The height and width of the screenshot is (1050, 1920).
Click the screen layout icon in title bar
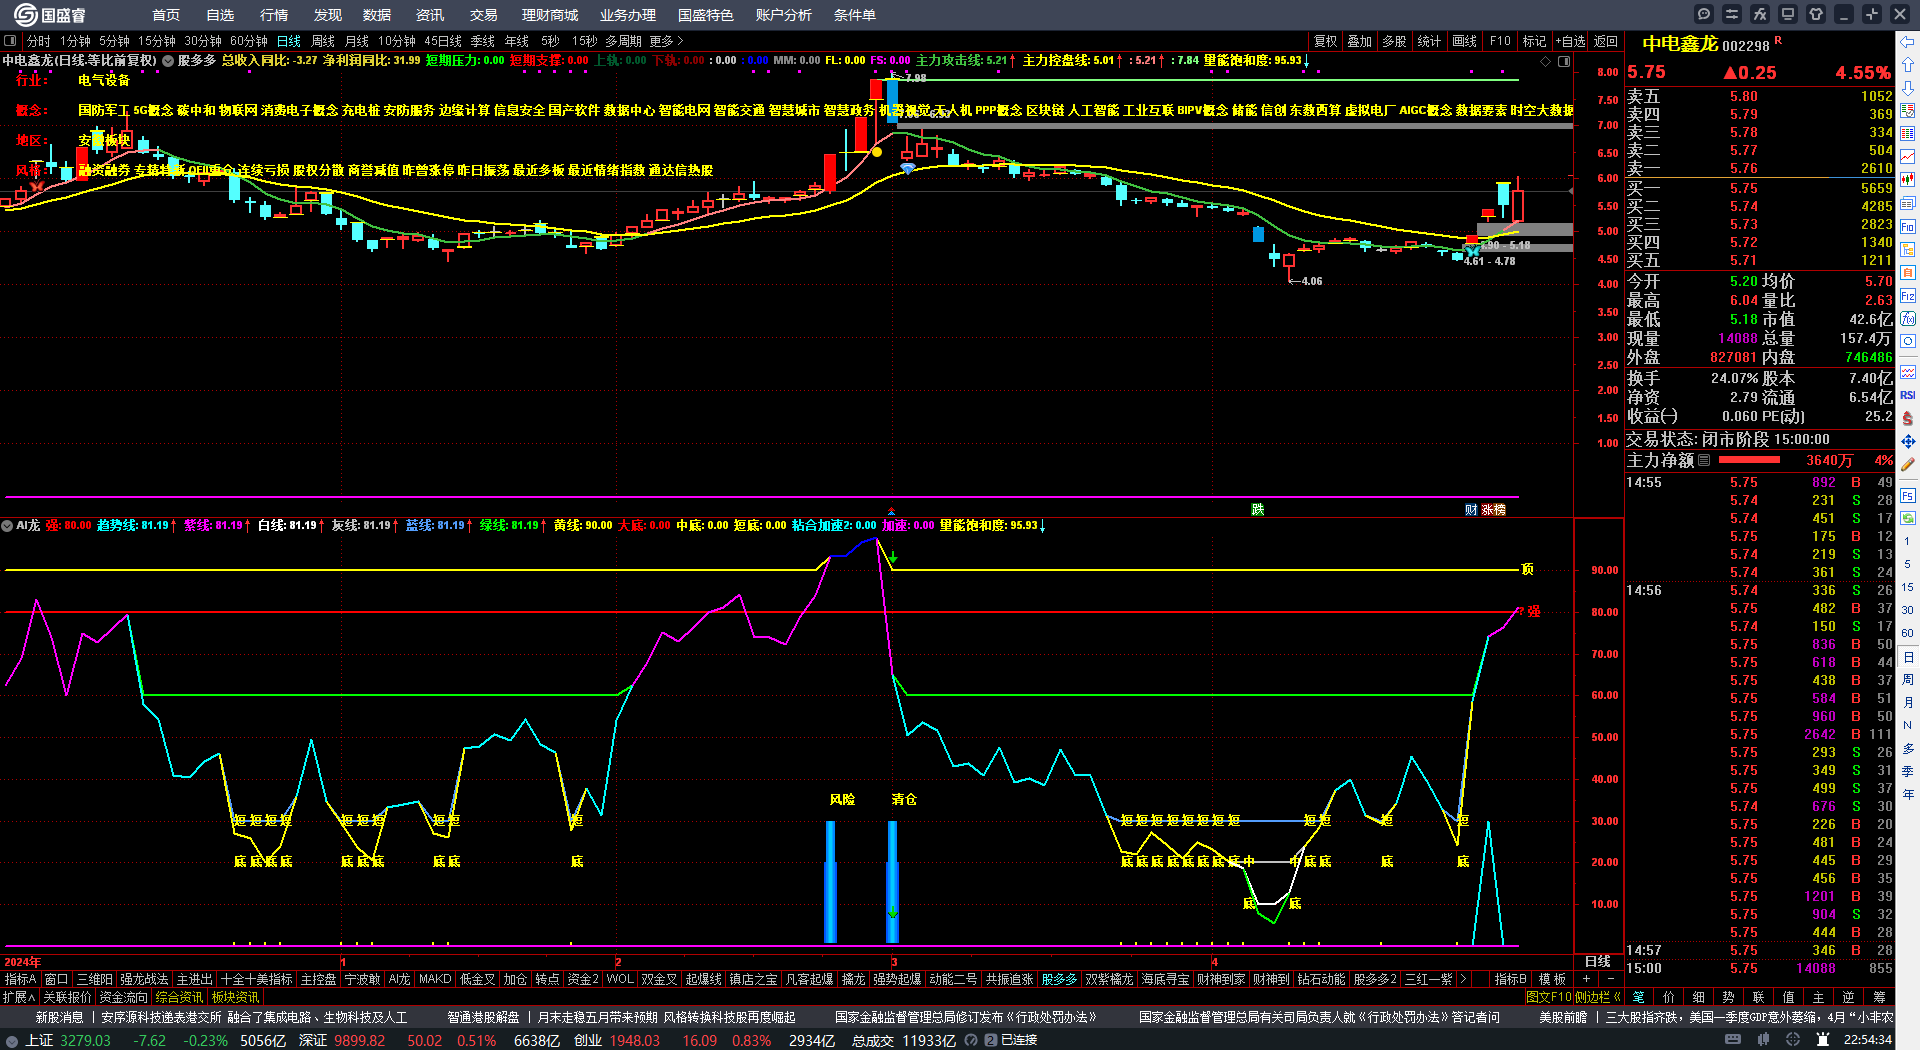click(1788, 14)
